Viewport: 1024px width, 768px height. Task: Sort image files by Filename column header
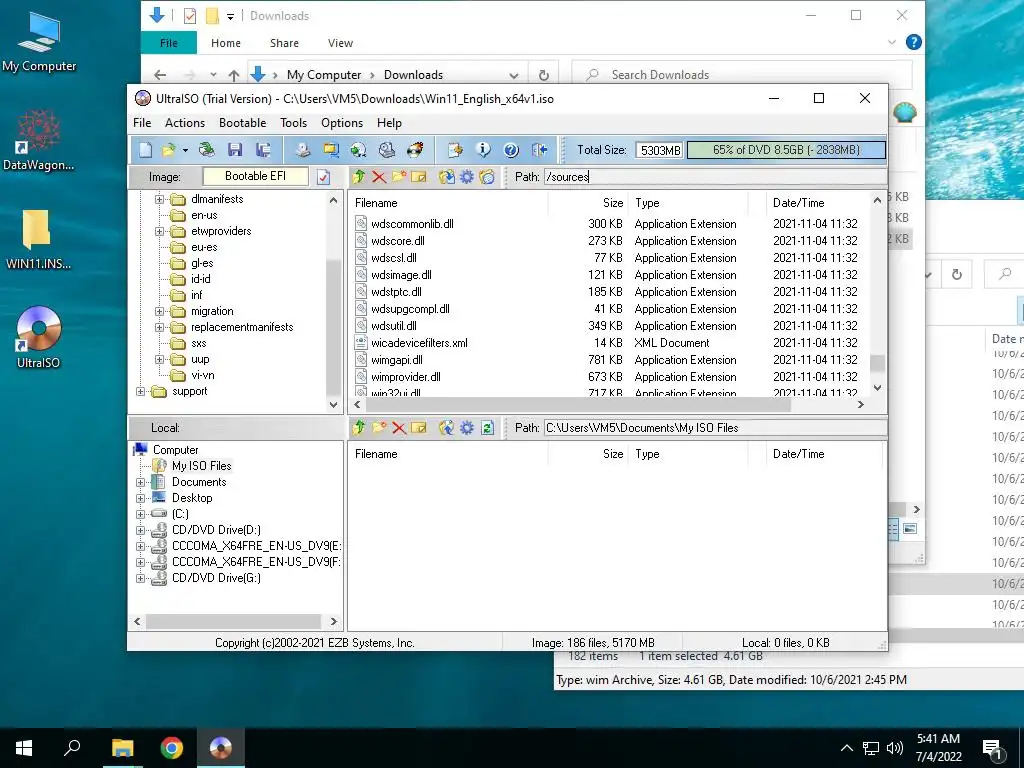point(448,203)
